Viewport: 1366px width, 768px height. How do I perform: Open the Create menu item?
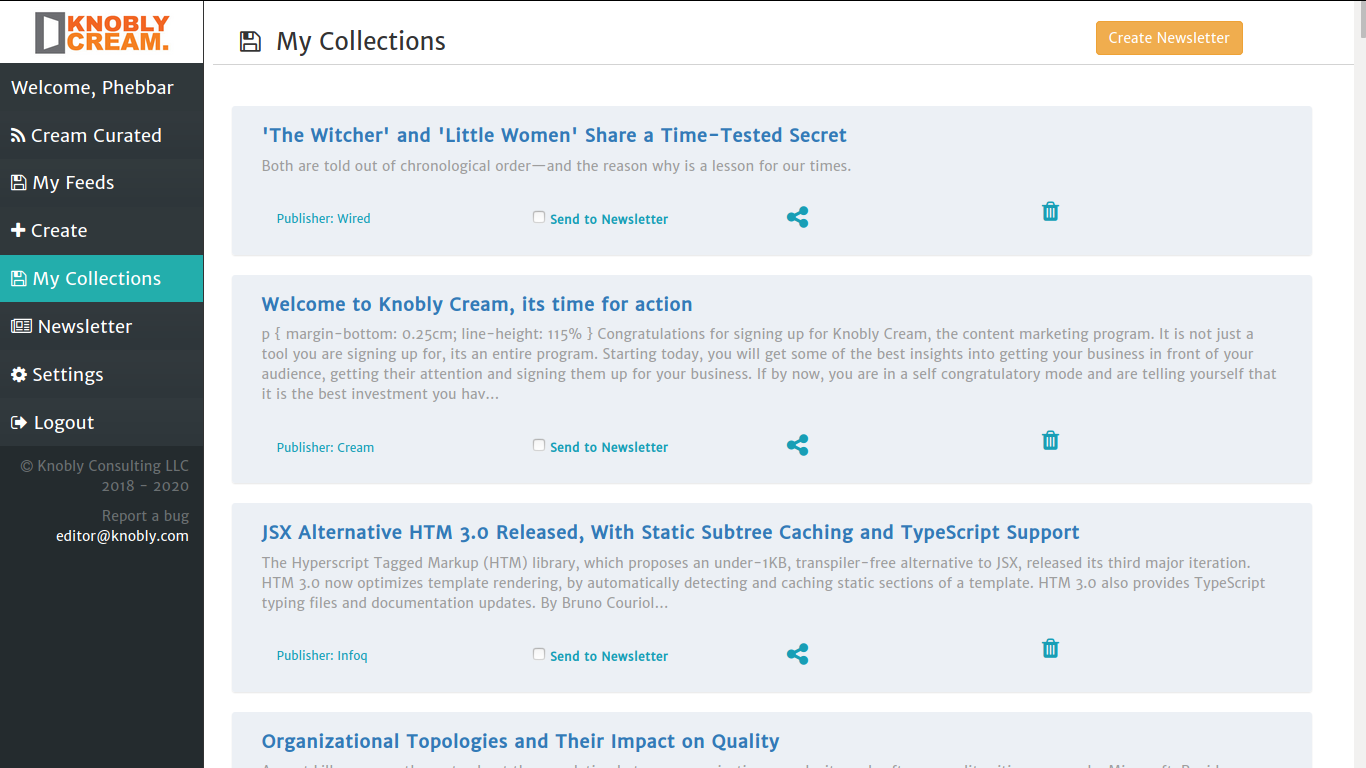tap(102, 231)
